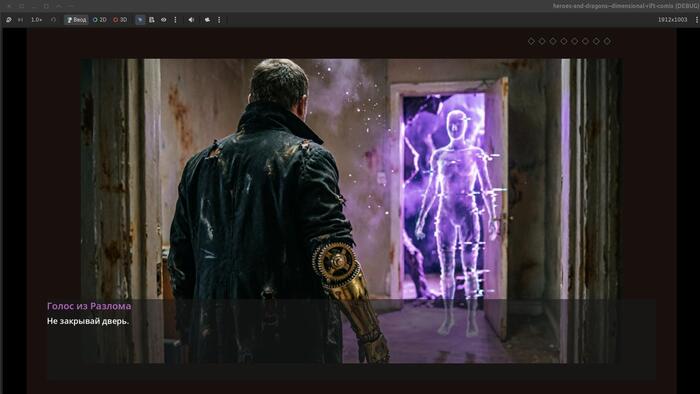This screenshot has width=700, height=394.
Task: Click the 1912x1003 window size label
Action: [672, 20]
